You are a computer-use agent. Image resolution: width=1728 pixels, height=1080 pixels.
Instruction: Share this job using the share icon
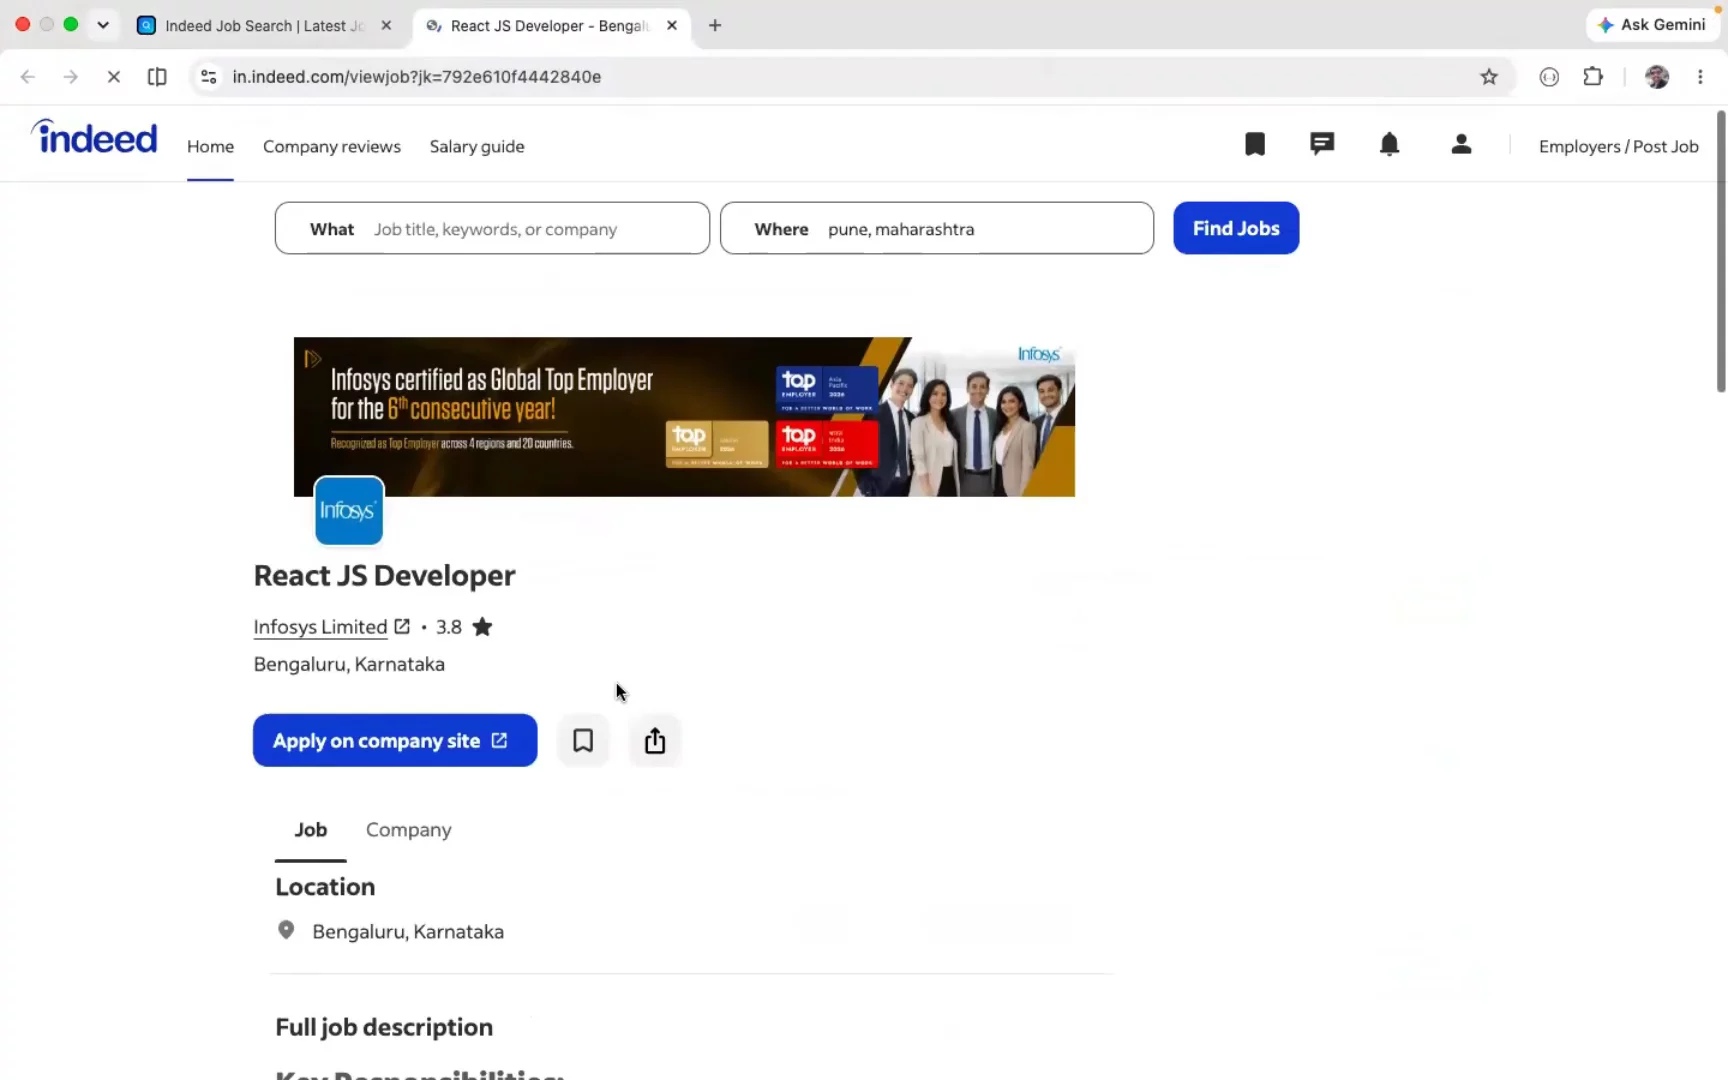pos(655,741)
